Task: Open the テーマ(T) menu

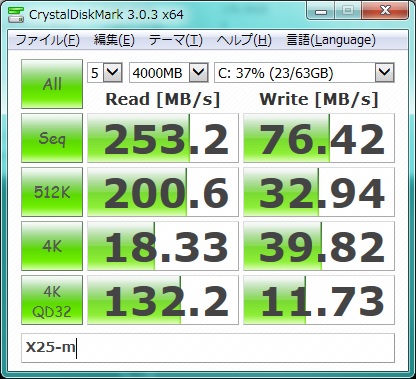Action: [175, 40]
